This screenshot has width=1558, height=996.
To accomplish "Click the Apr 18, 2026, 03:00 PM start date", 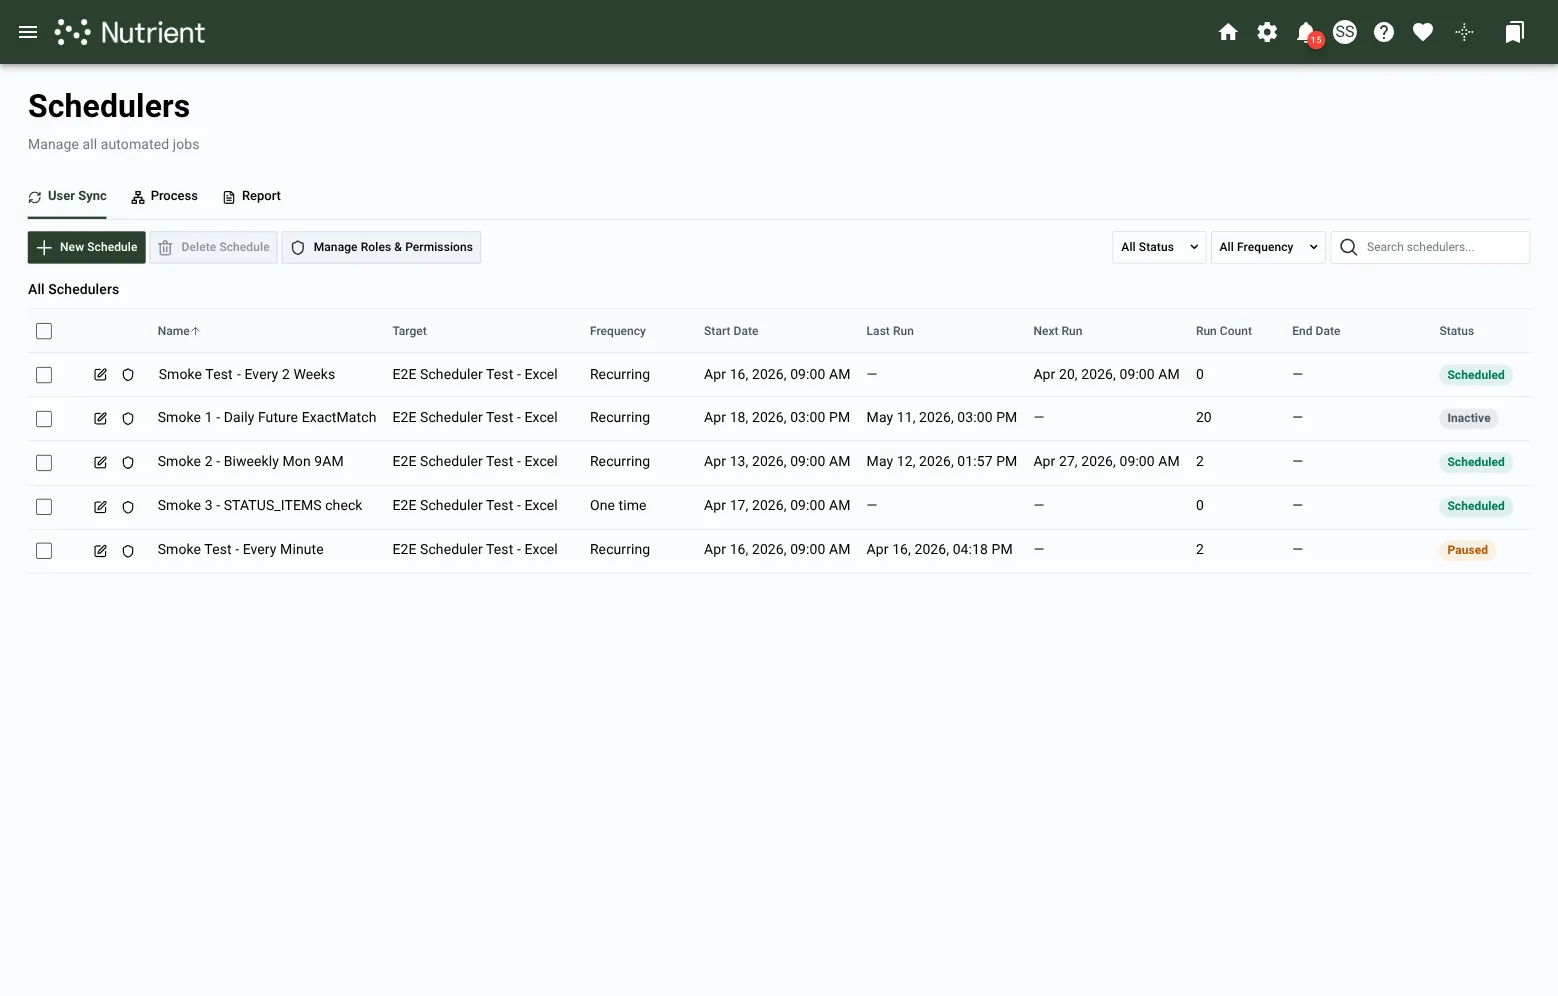I will (x=777, y=417).
